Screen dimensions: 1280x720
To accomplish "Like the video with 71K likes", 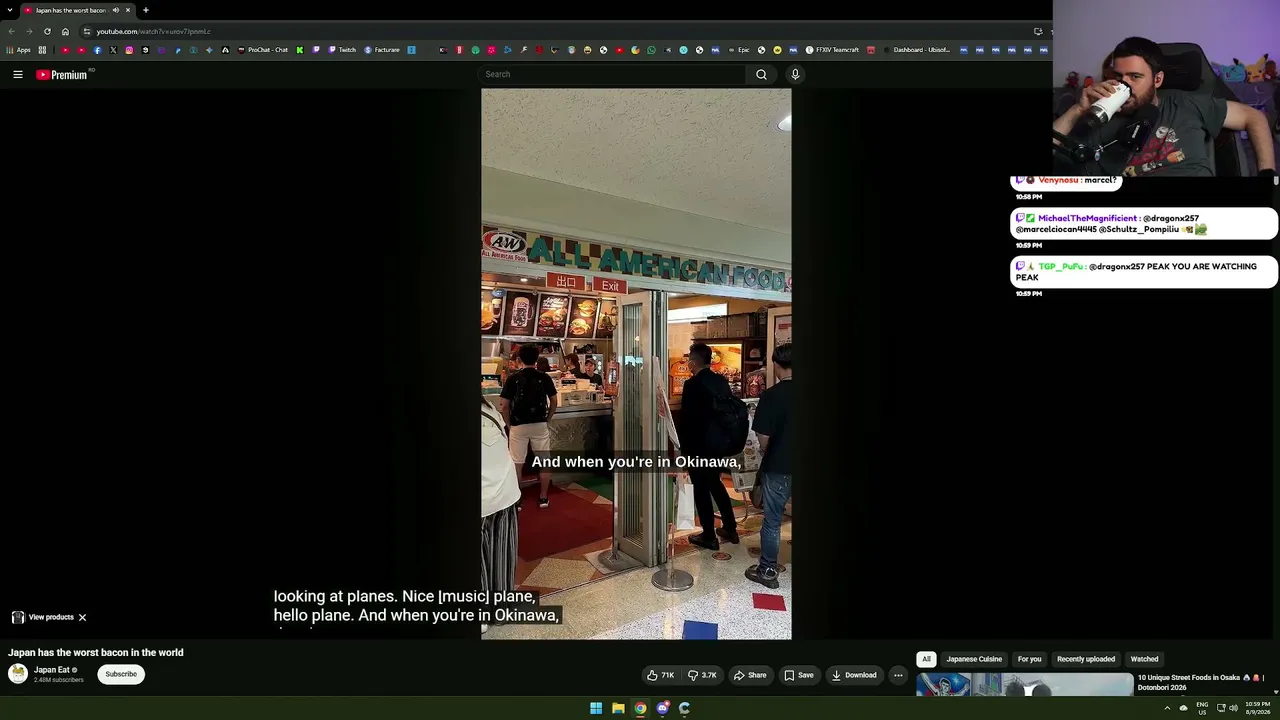I will point(660,675).
